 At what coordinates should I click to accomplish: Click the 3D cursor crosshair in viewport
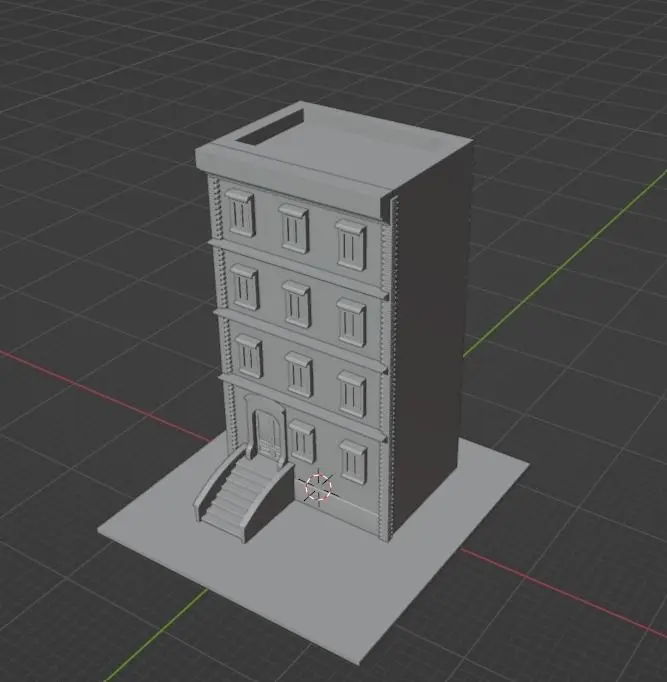[319, 487]
